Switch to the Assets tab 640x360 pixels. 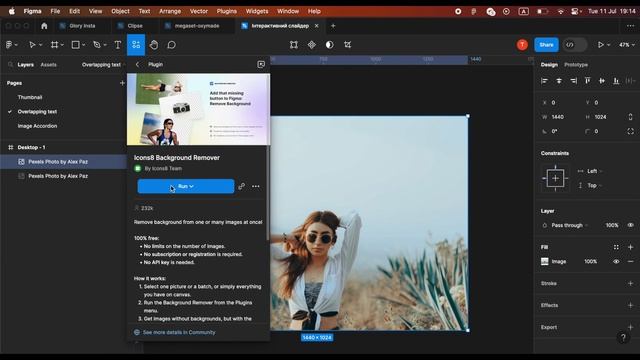(x=49, y=64)
